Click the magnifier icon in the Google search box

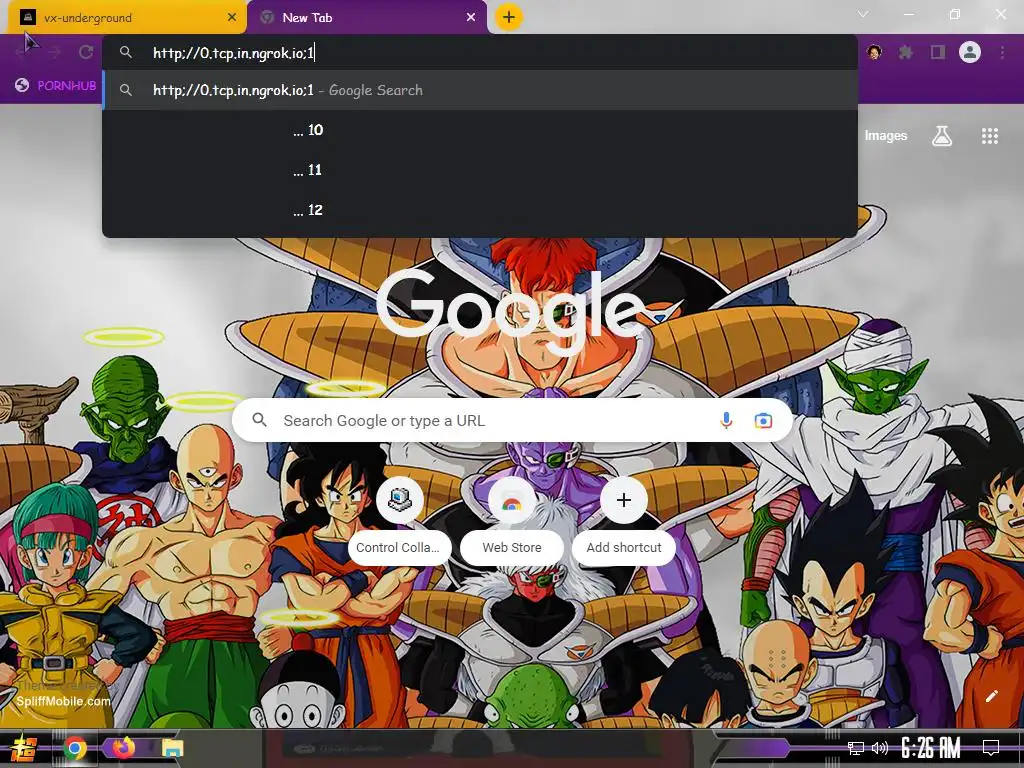(259, 420)
